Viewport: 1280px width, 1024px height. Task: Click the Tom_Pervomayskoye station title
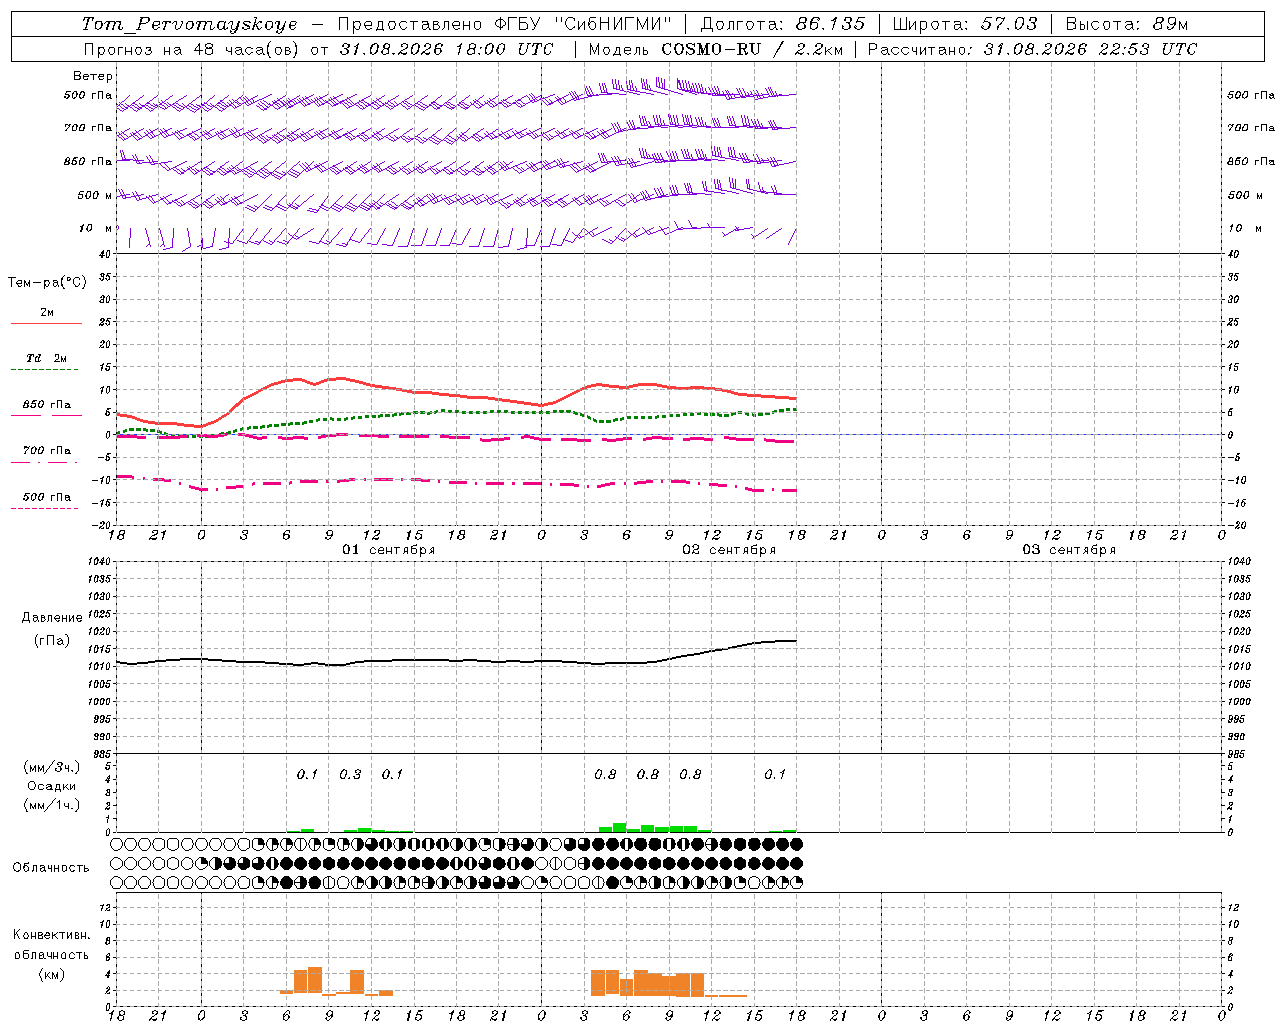pos(189,24)
